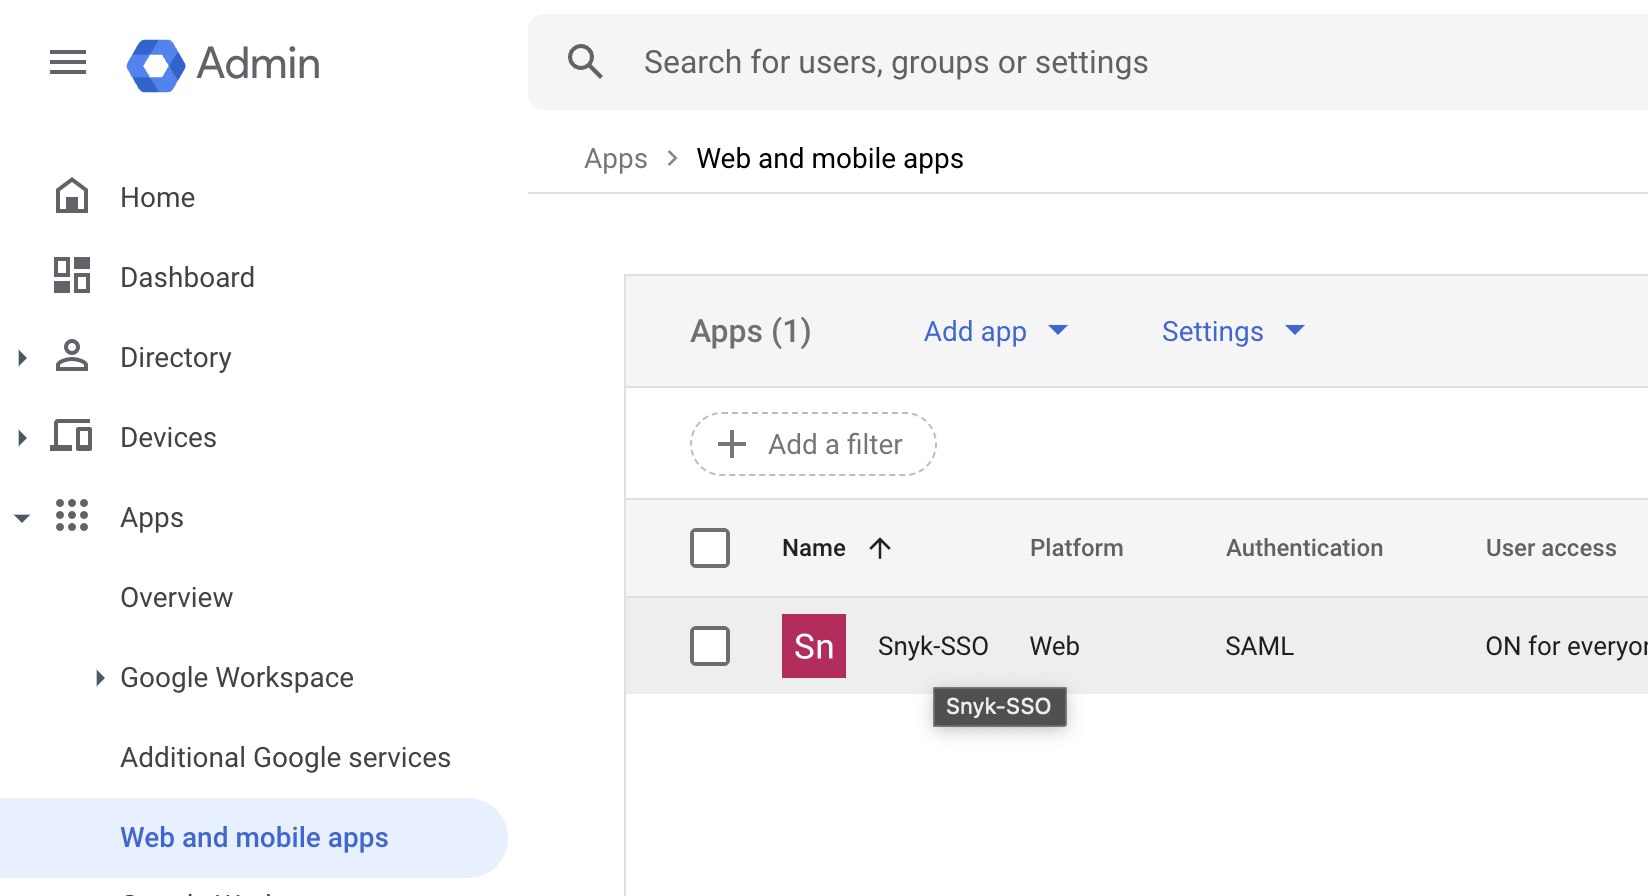Go to Home in the sidebar
The height and width of the screenshot is (896, 1648).
158,197
